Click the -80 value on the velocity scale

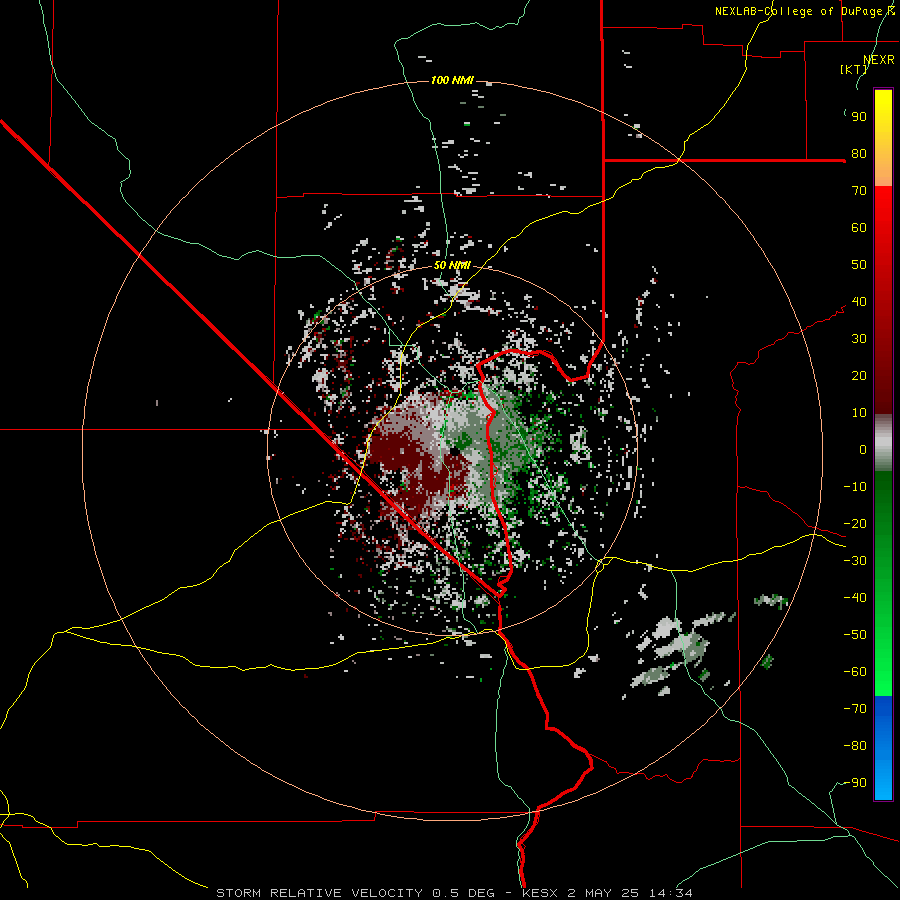click(855, 746)
